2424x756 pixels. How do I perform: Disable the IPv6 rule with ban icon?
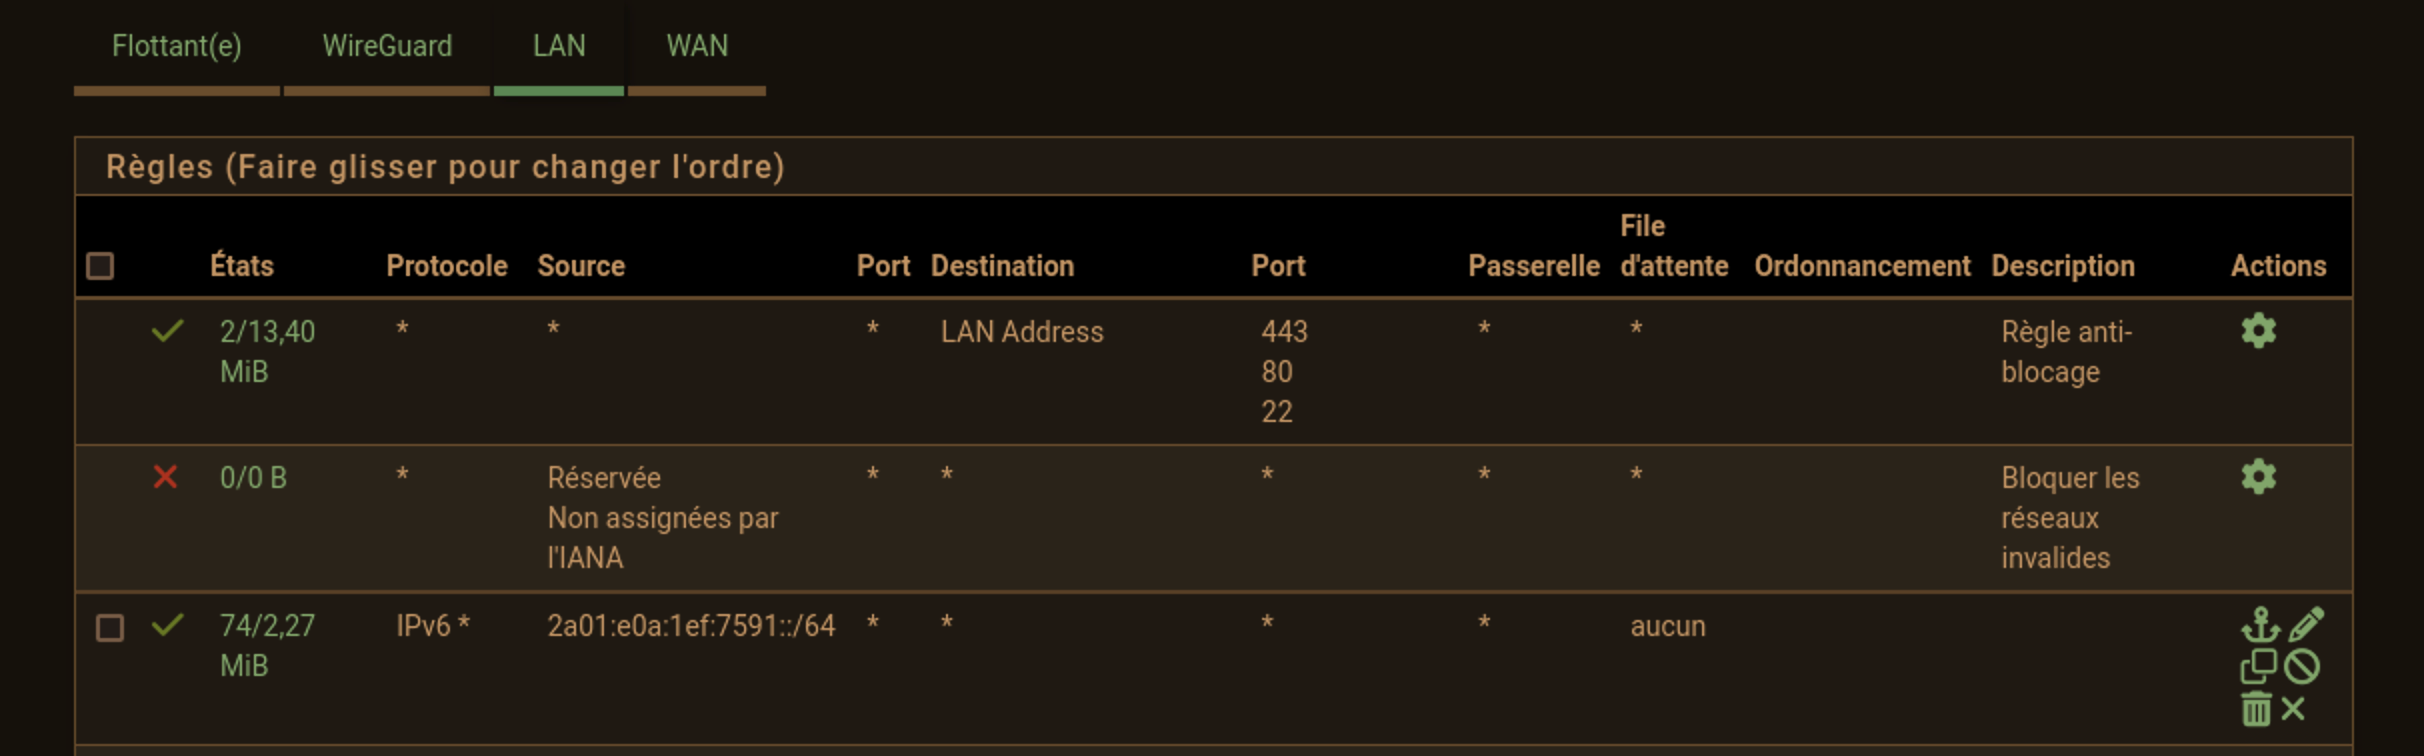click(2302, 666)
